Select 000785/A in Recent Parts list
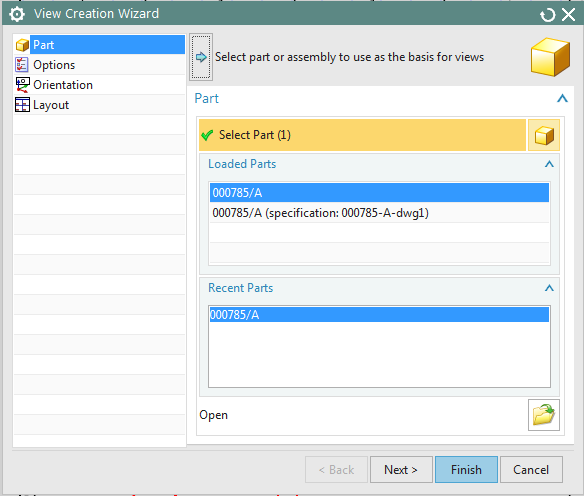 pyautogui.click(x=379, y=315)
